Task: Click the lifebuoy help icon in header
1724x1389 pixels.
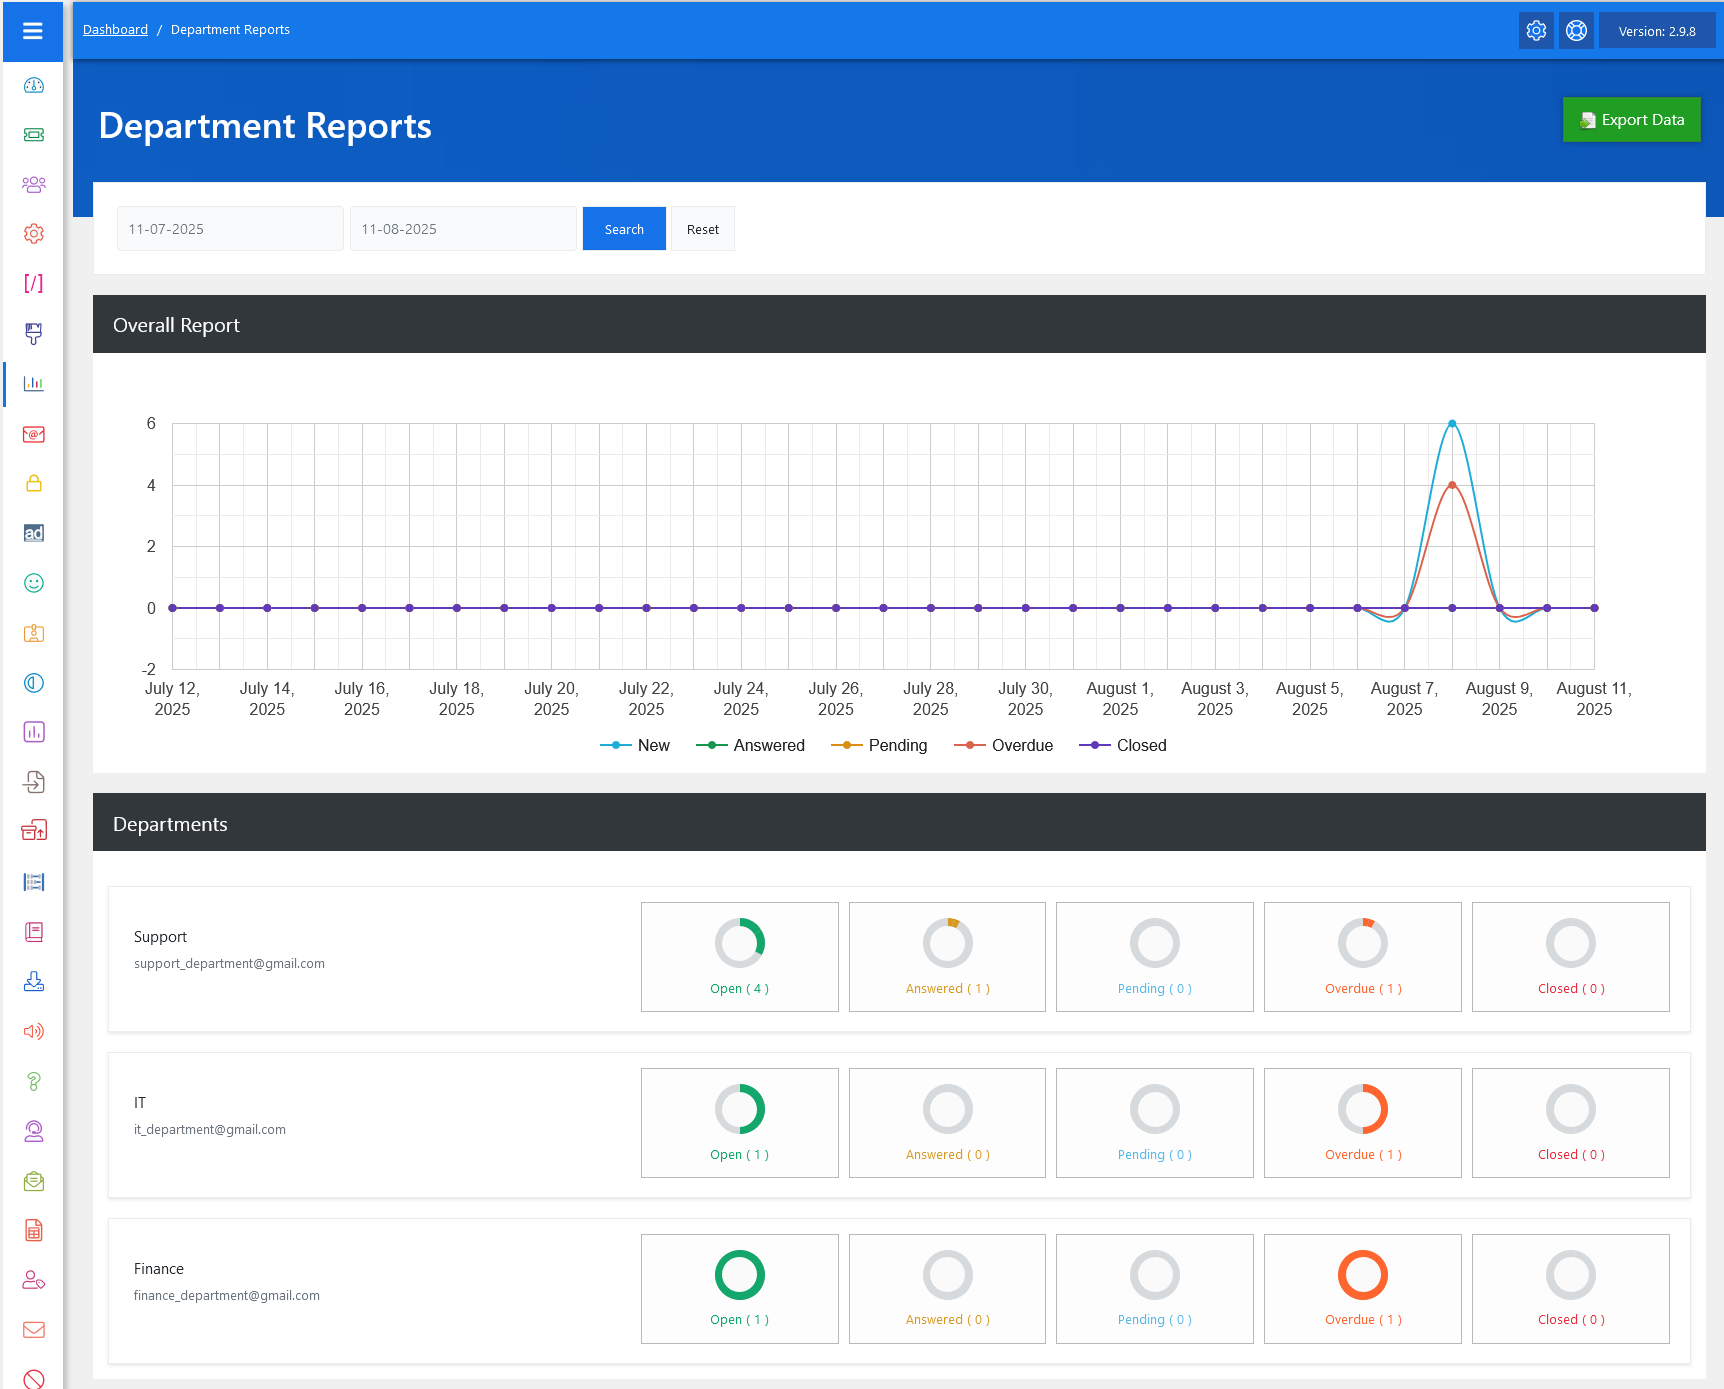Action: coord(1576,31)
